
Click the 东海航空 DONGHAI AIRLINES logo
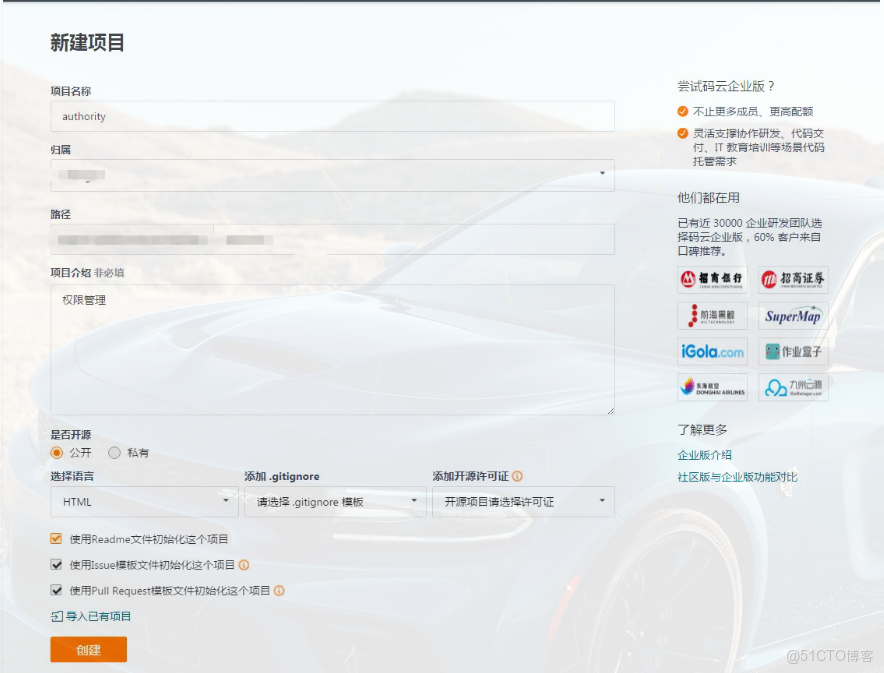click(x=710, y=388)
